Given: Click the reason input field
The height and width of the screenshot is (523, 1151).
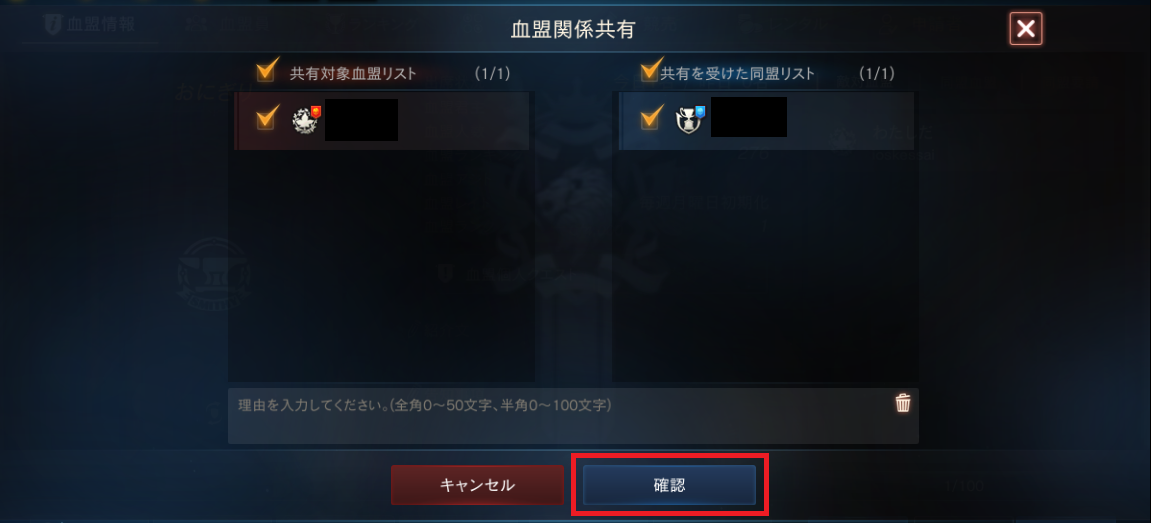Looking at the screenshot, I should click(573, 416).
